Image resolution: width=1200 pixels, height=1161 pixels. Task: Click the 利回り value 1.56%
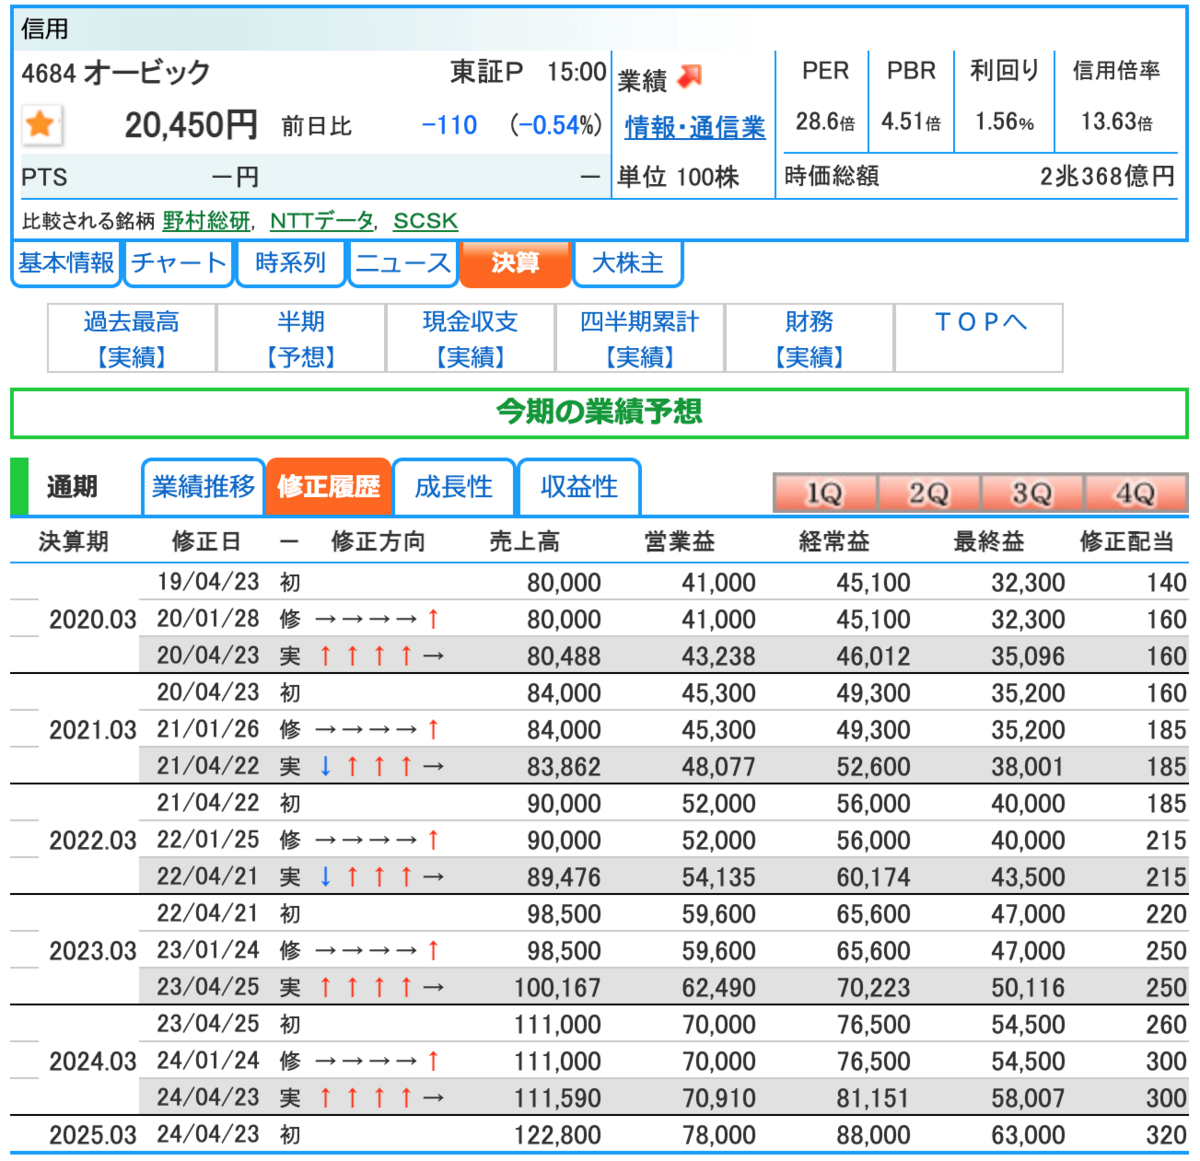click(1005, 122)
